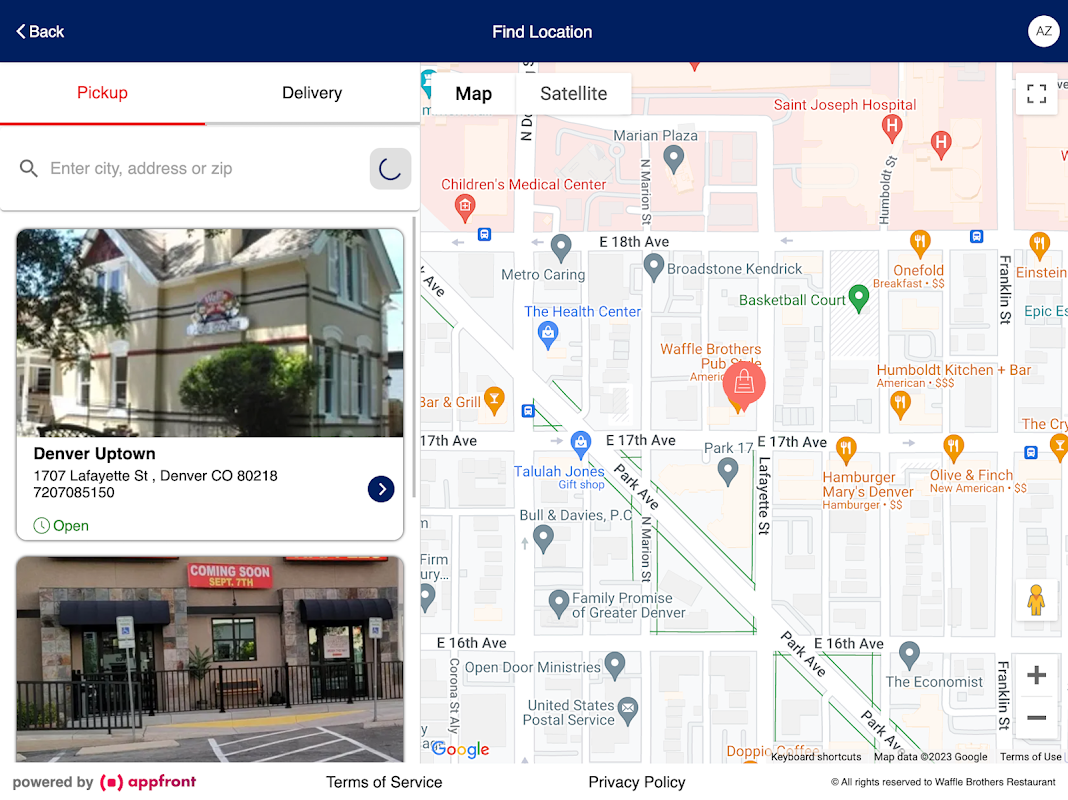Select the Metro Caring map pin
This screenshot has width=1068, height=800.
pyautogui.click(x=561, y=249)
